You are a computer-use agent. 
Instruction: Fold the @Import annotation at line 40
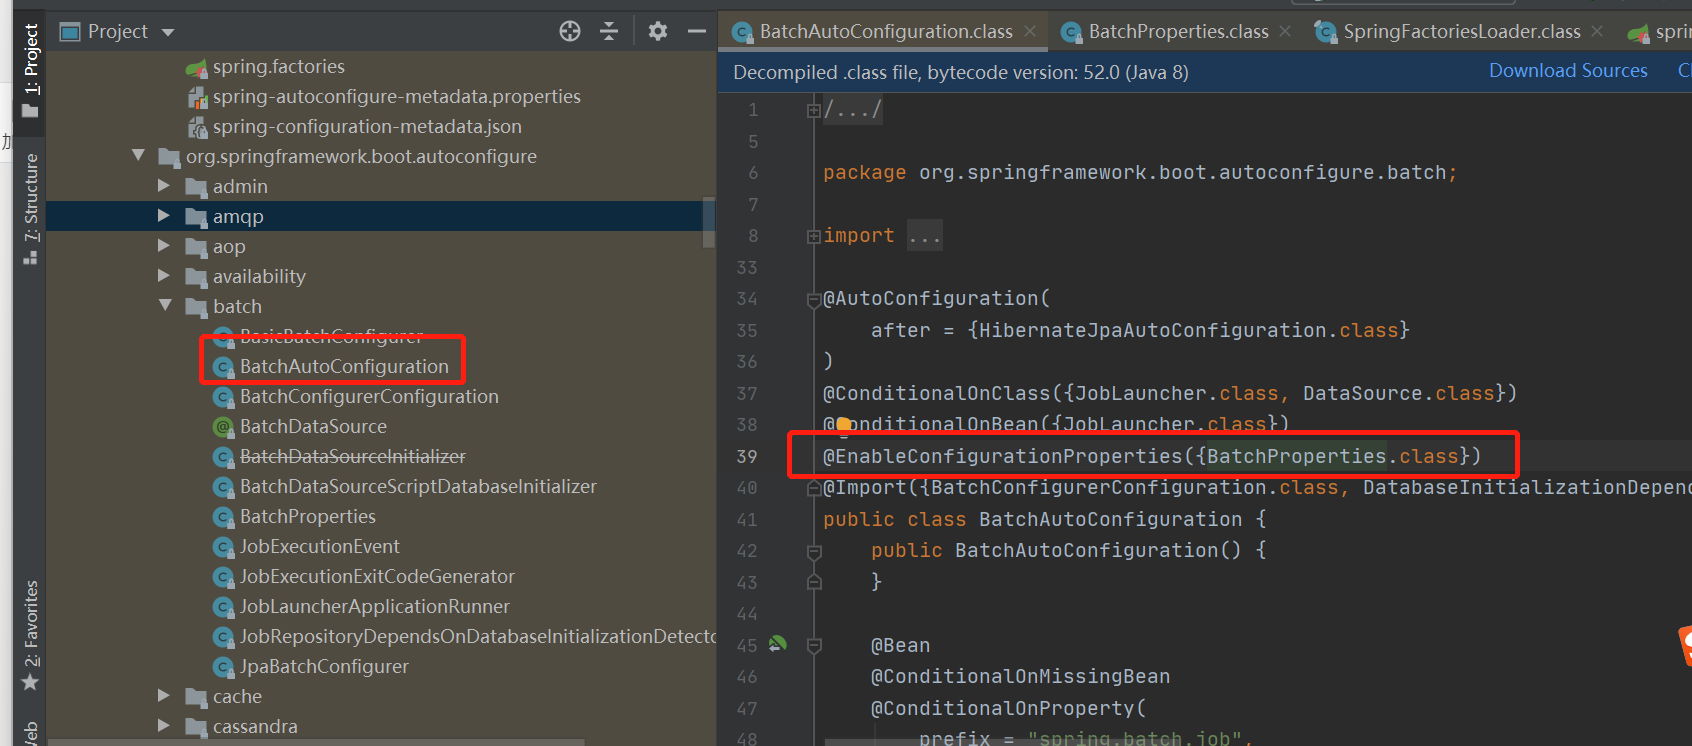[x=814, y=488]
